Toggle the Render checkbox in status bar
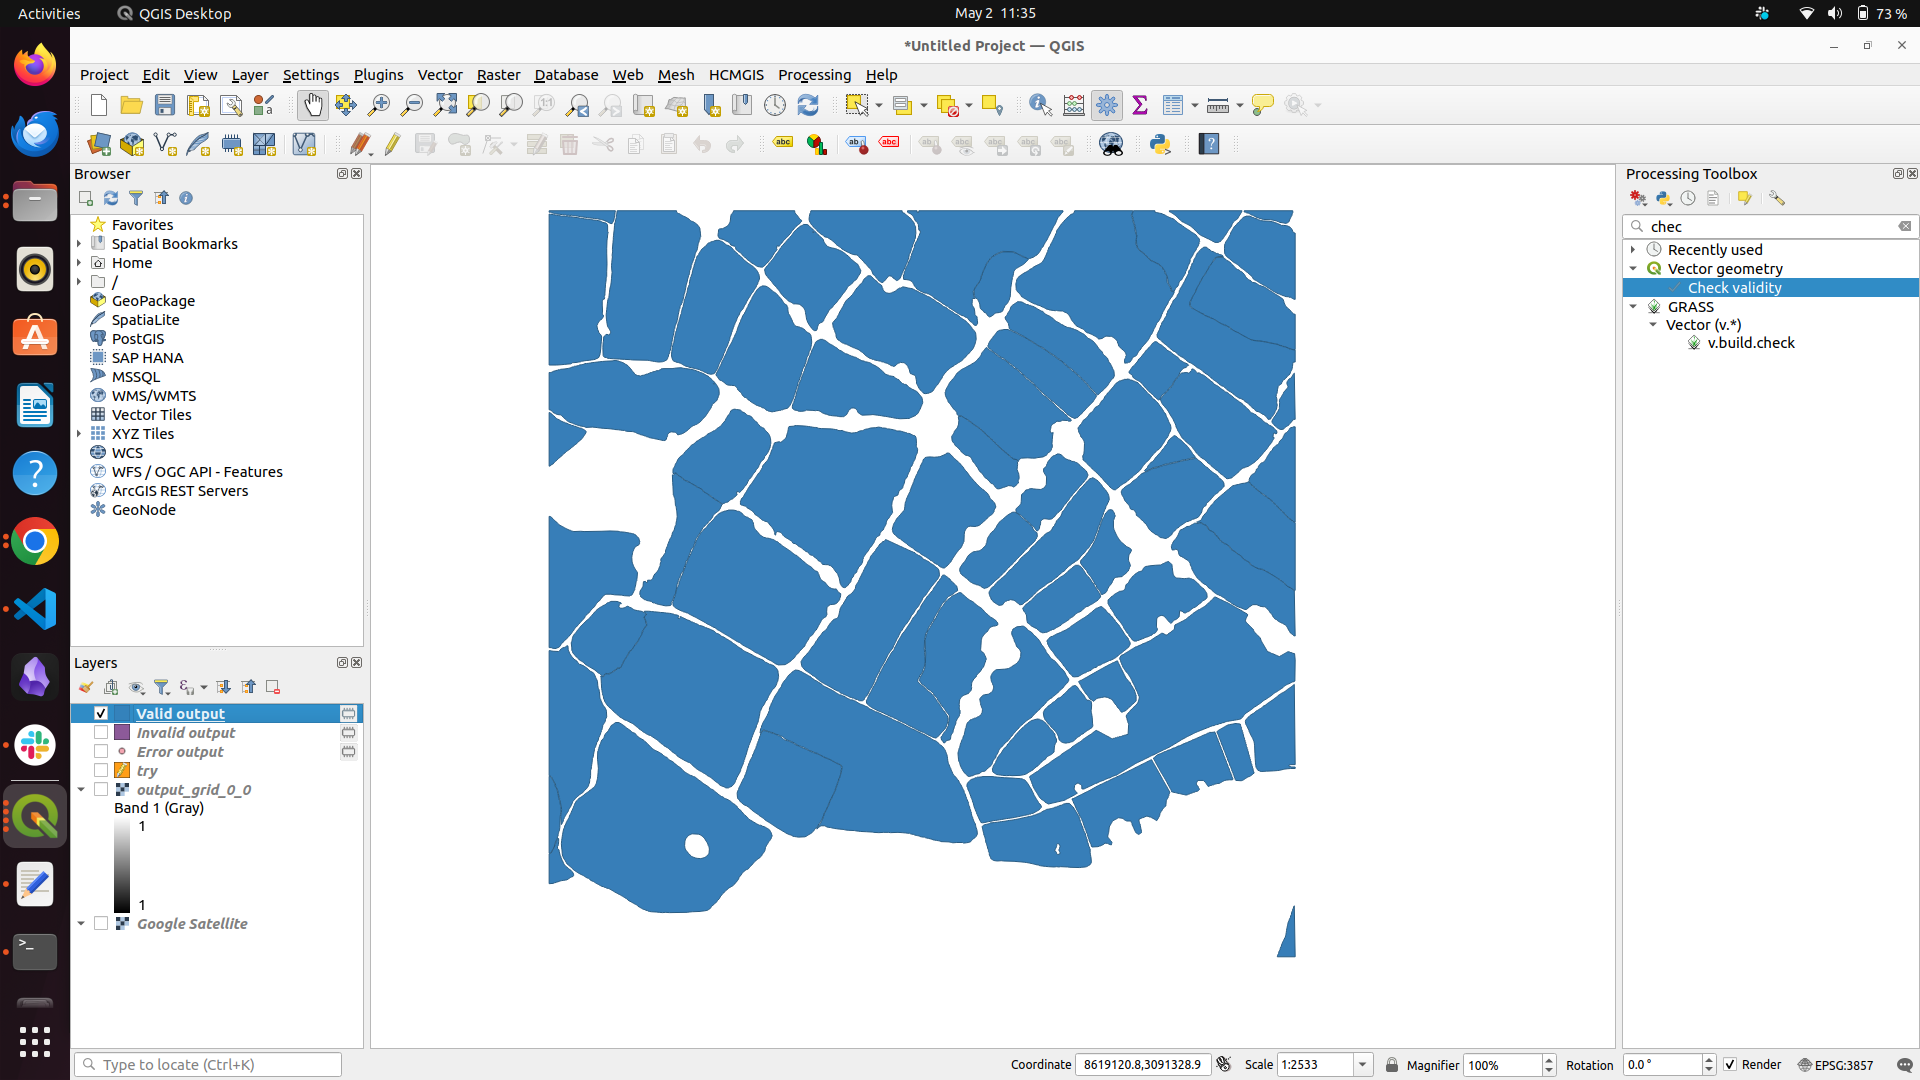 point(1730,1065)
